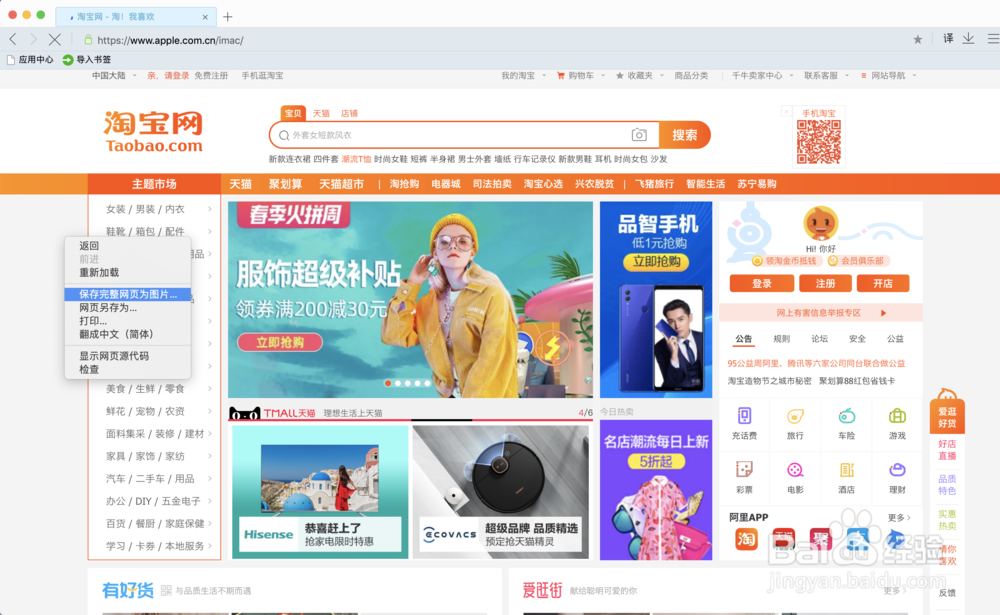Open 飞猪旅行 in the orange nav bar

pyautogui.click(x=654, y=184)
